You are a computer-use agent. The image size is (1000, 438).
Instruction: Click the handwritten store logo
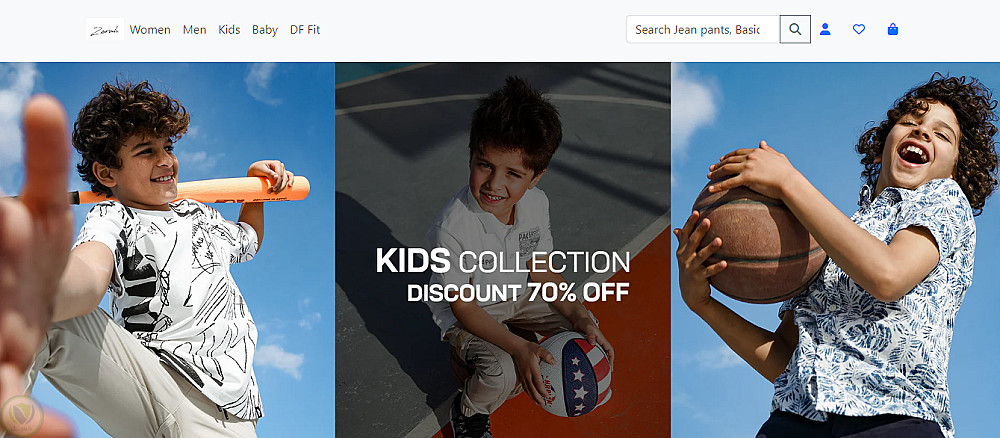[x=105, y=29]
